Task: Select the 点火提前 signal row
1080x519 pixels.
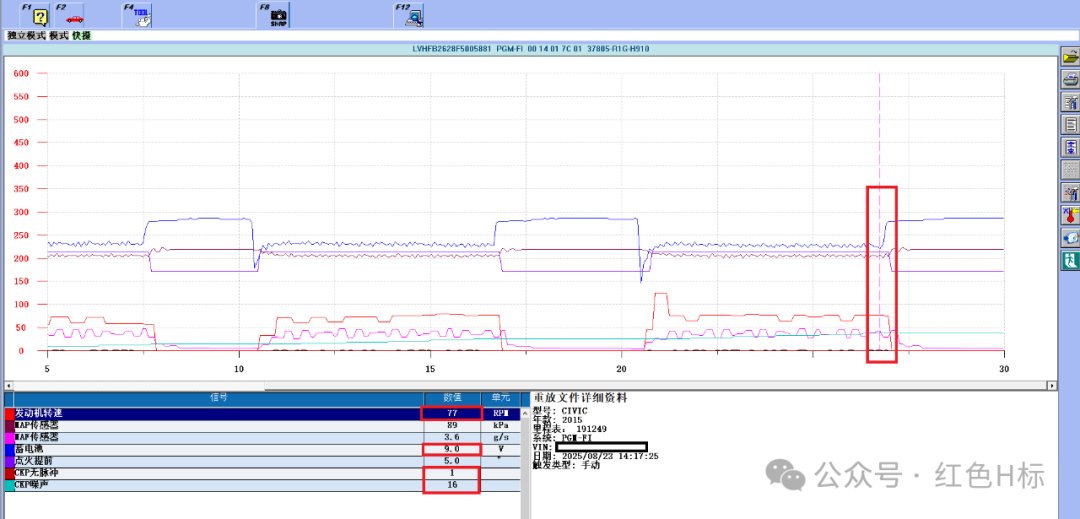Action: click(262, 461)
